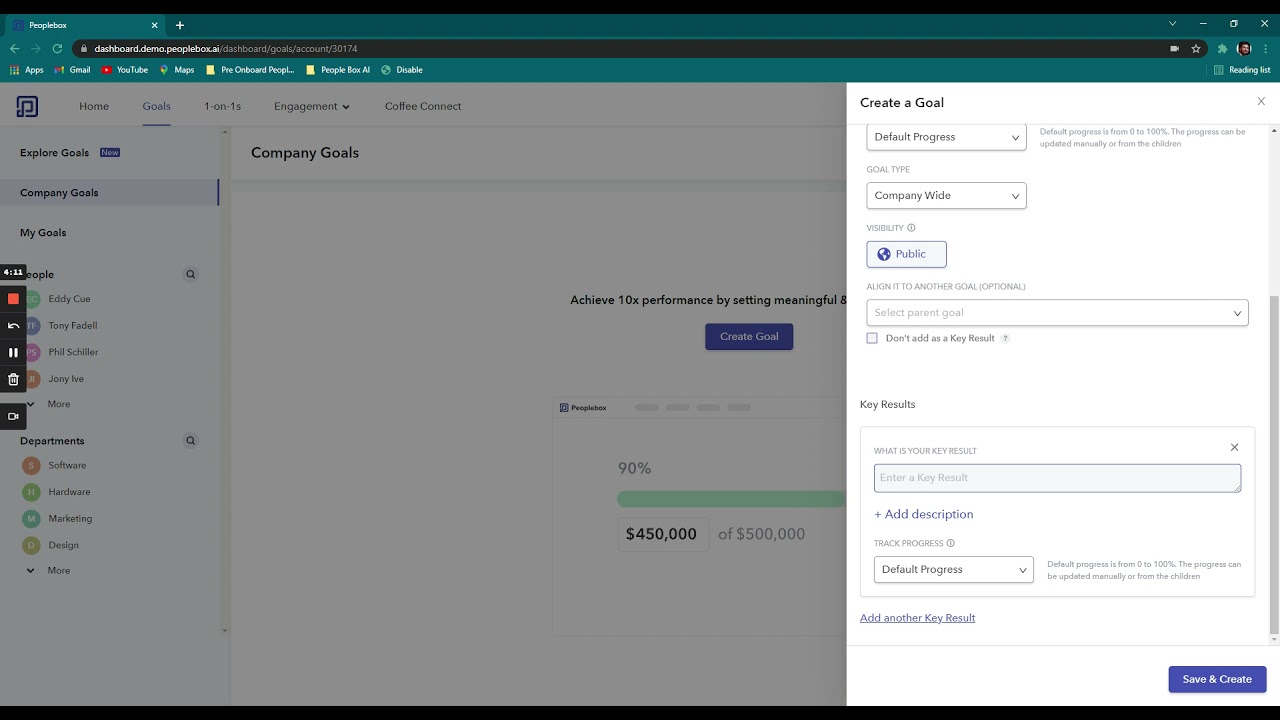Viewport: 1280px width, 720px height.
Task: Expand More under Departments
Action: click(47, 570)
